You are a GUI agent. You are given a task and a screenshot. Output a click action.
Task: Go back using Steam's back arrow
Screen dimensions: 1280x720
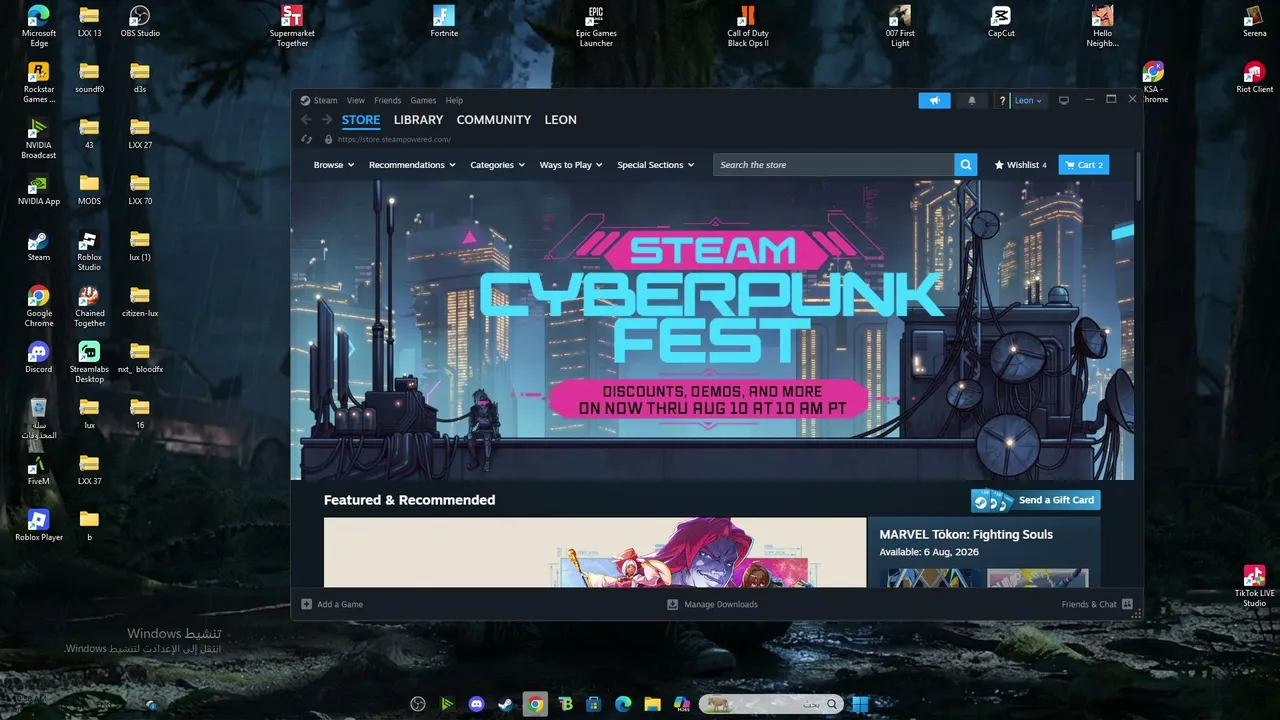[307, 120]
